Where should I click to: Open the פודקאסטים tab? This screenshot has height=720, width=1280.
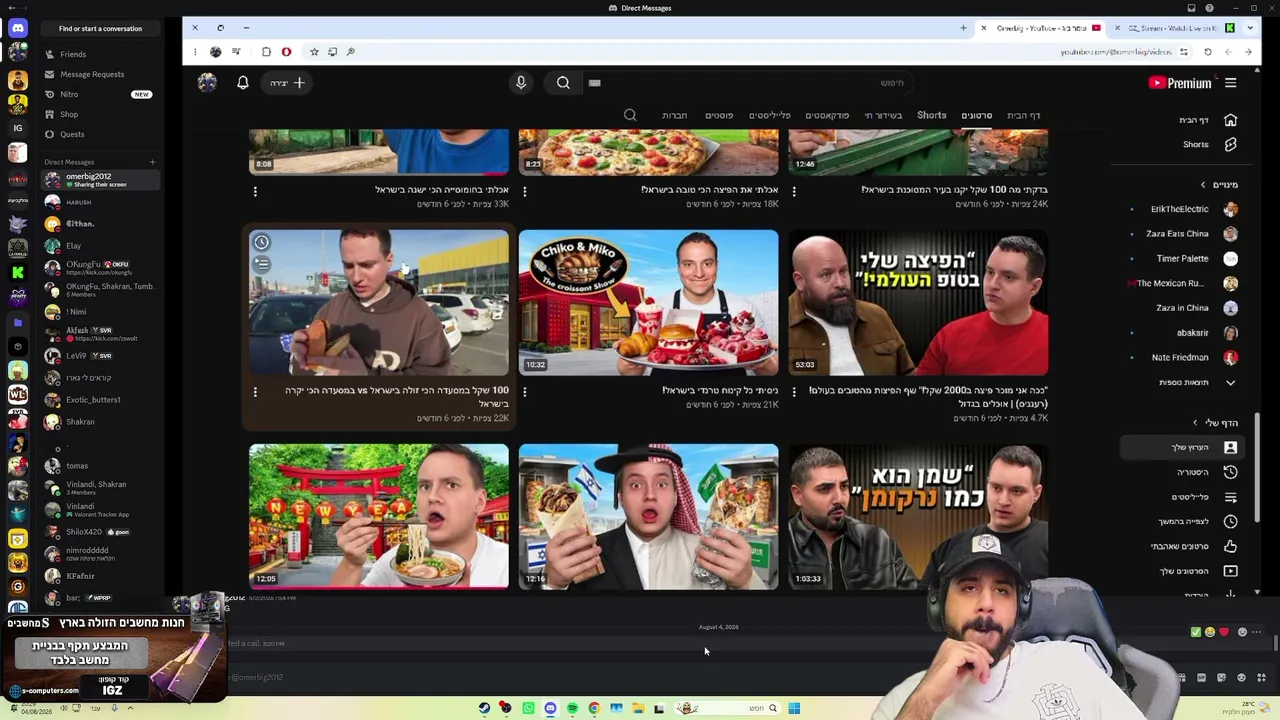(827, 115)
